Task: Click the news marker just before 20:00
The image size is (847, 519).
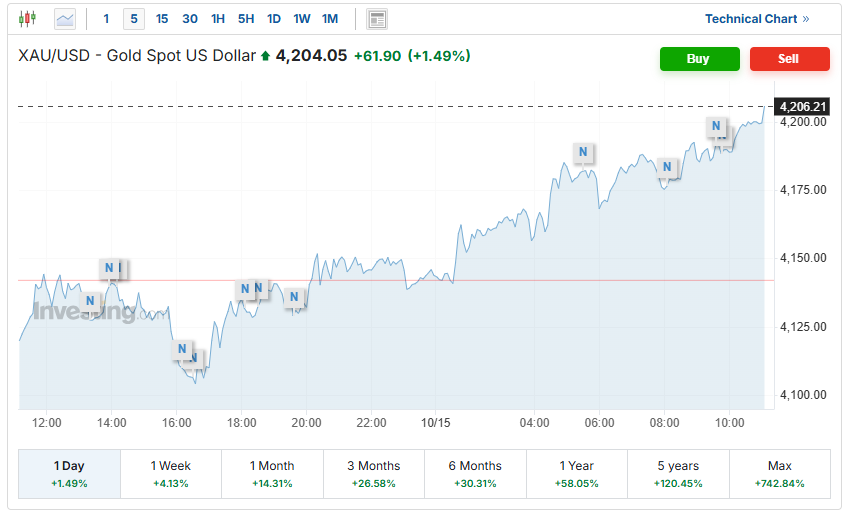Action: click(294, 296)
